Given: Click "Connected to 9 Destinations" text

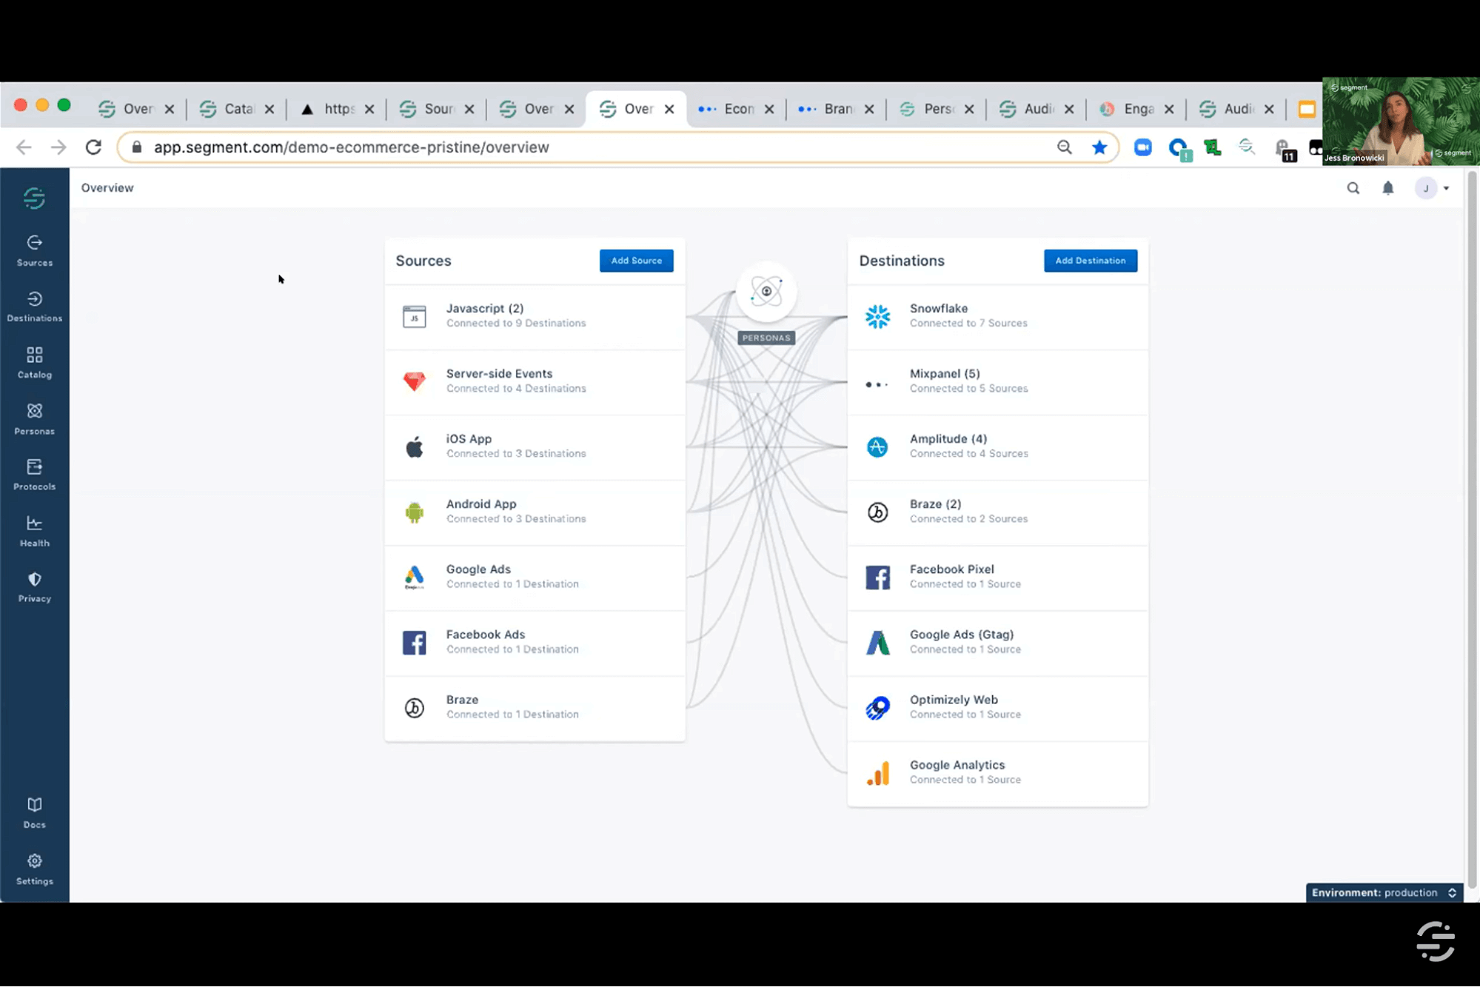Looking at the screenshot, I should (x=516, y=324).
